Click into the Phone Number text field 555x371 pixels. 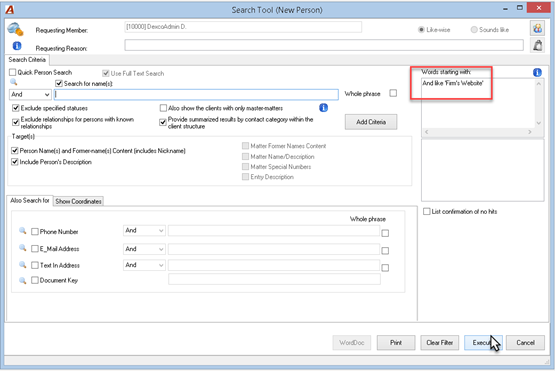[x=274, y=230]
